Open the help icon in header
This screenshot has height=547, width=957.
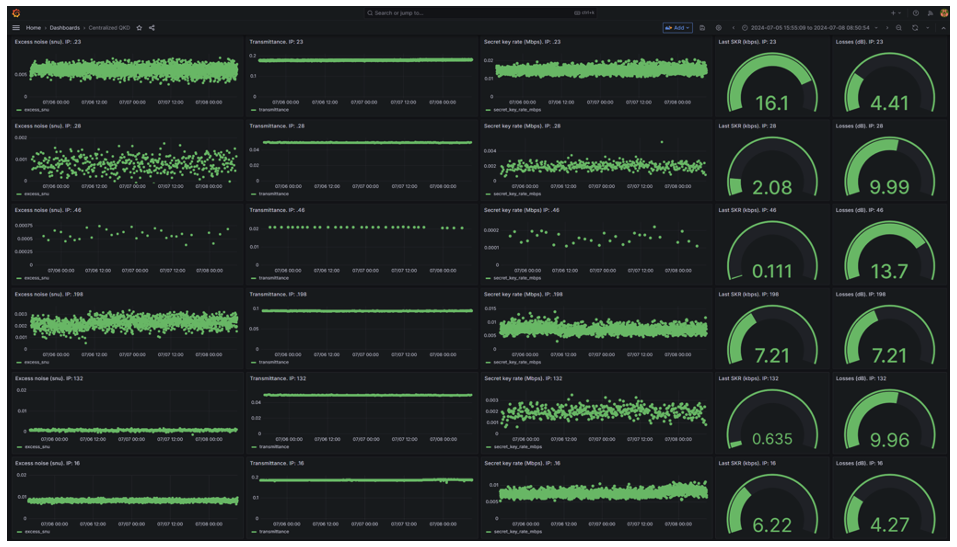coord(915,13)
